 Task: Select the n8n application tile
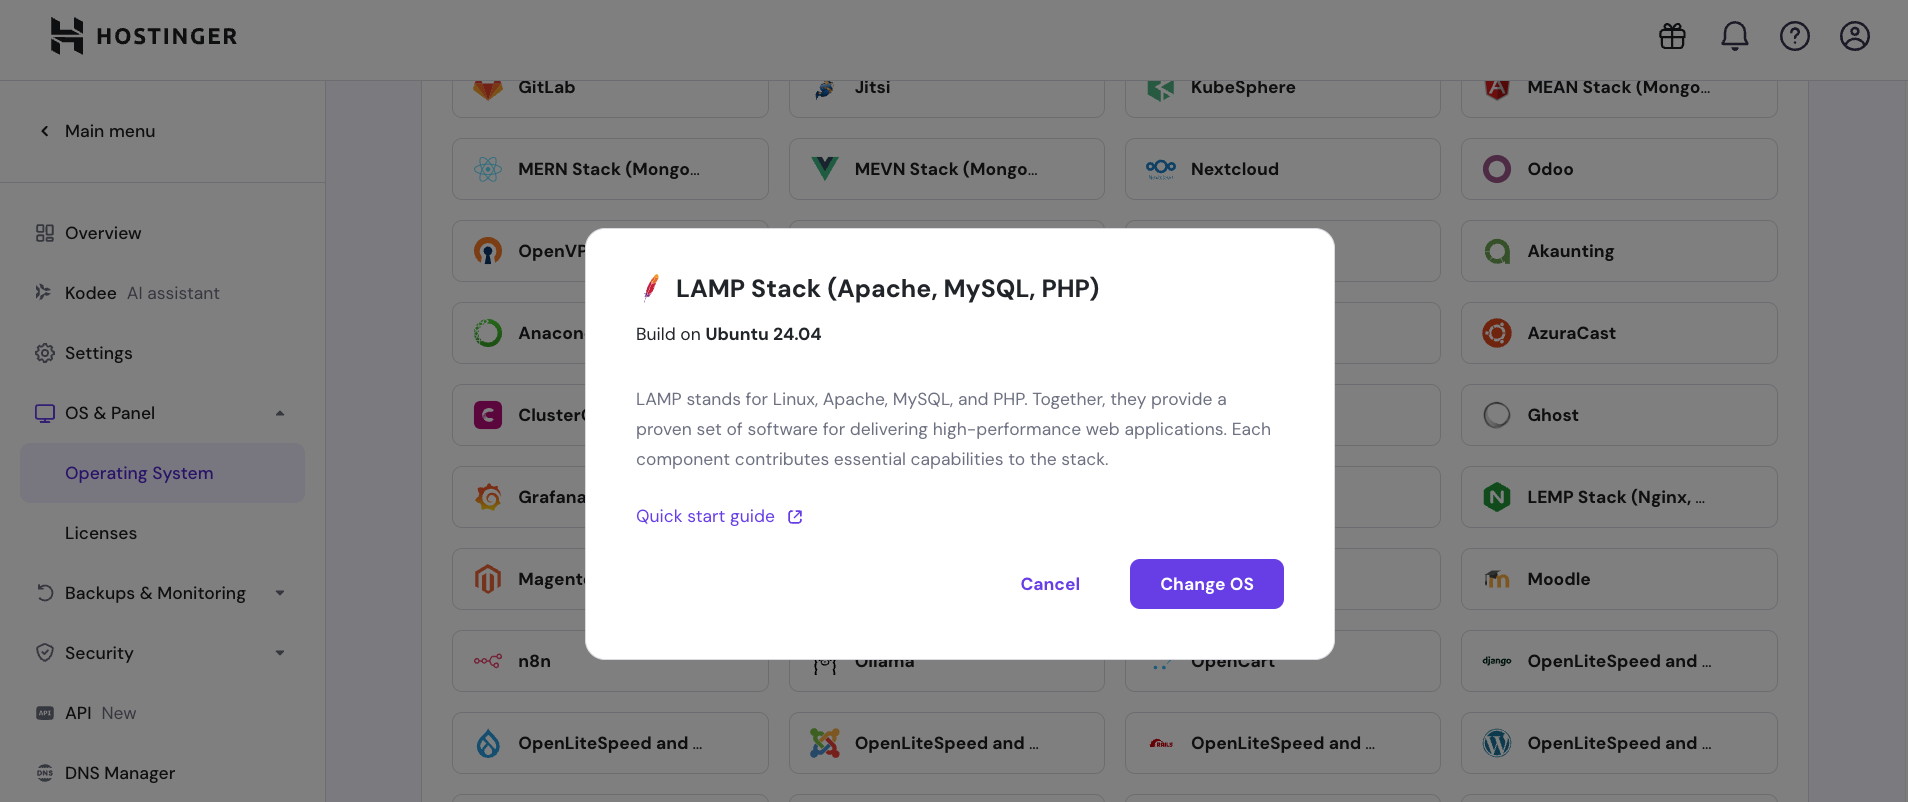point(533,660)
